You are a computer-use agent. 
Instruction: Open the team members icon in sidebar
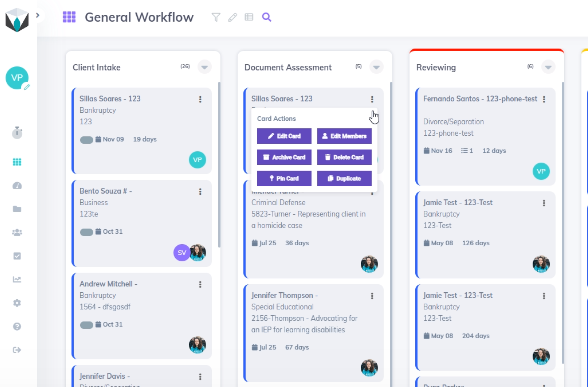click(17, 232)
